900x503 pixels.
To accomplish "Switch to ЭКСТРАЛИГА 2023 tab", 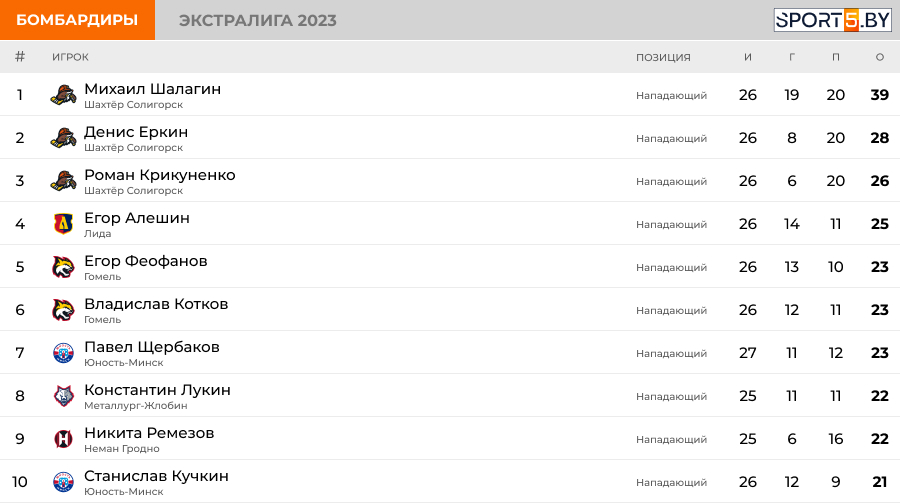I will click(258, 20).
